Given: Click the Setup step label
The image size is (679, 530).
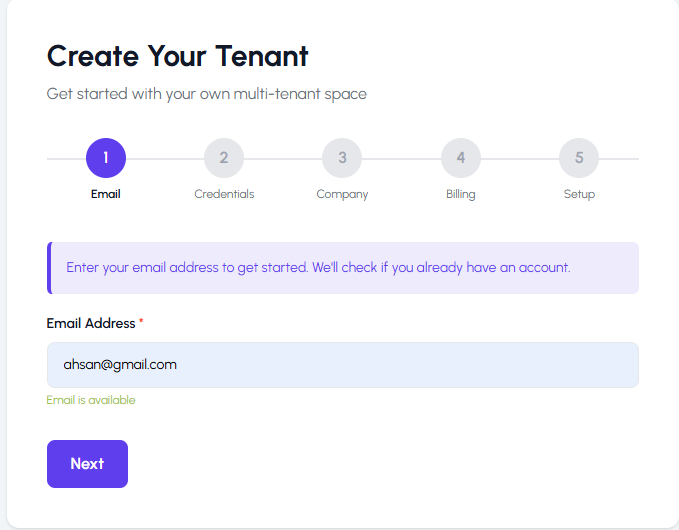Looking at the screenshot, I should tap(579, 194).
